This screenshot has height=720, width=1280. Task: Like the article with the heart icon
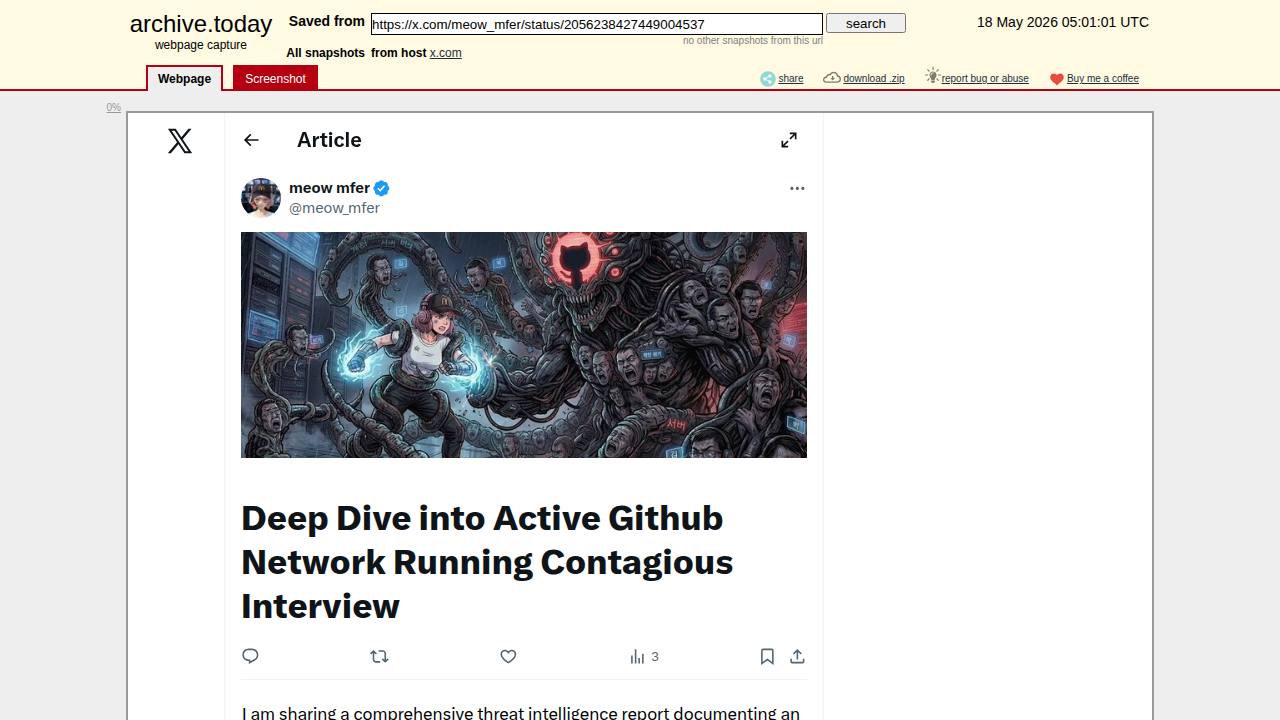[508, 656]
